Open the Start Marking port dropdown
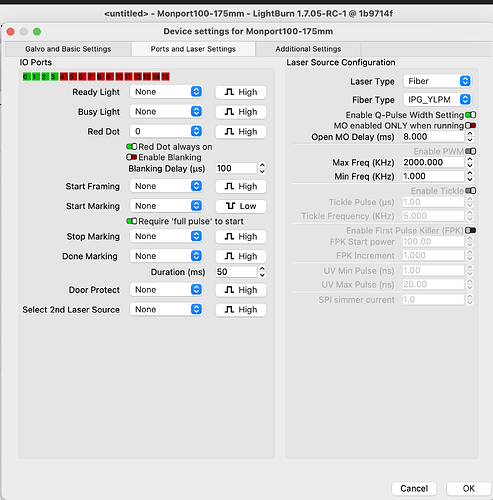The width and height of the screenshot is (493, 500). coord(166,206)
